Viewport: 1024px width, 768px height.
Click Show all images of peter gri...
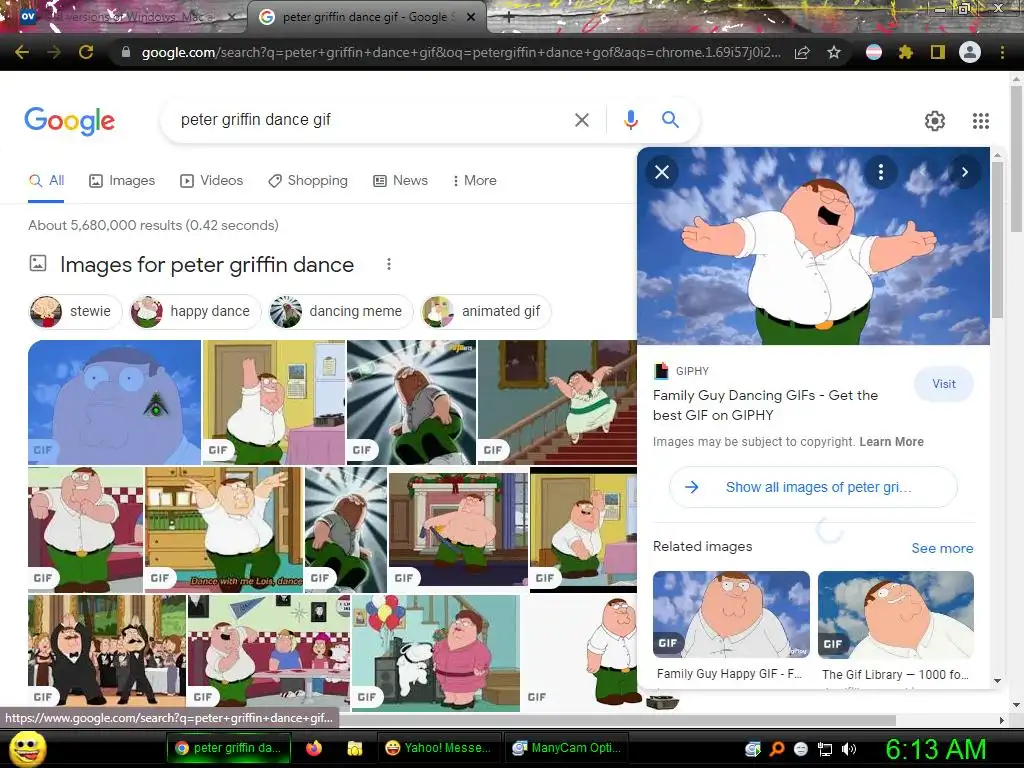point(813,487)
